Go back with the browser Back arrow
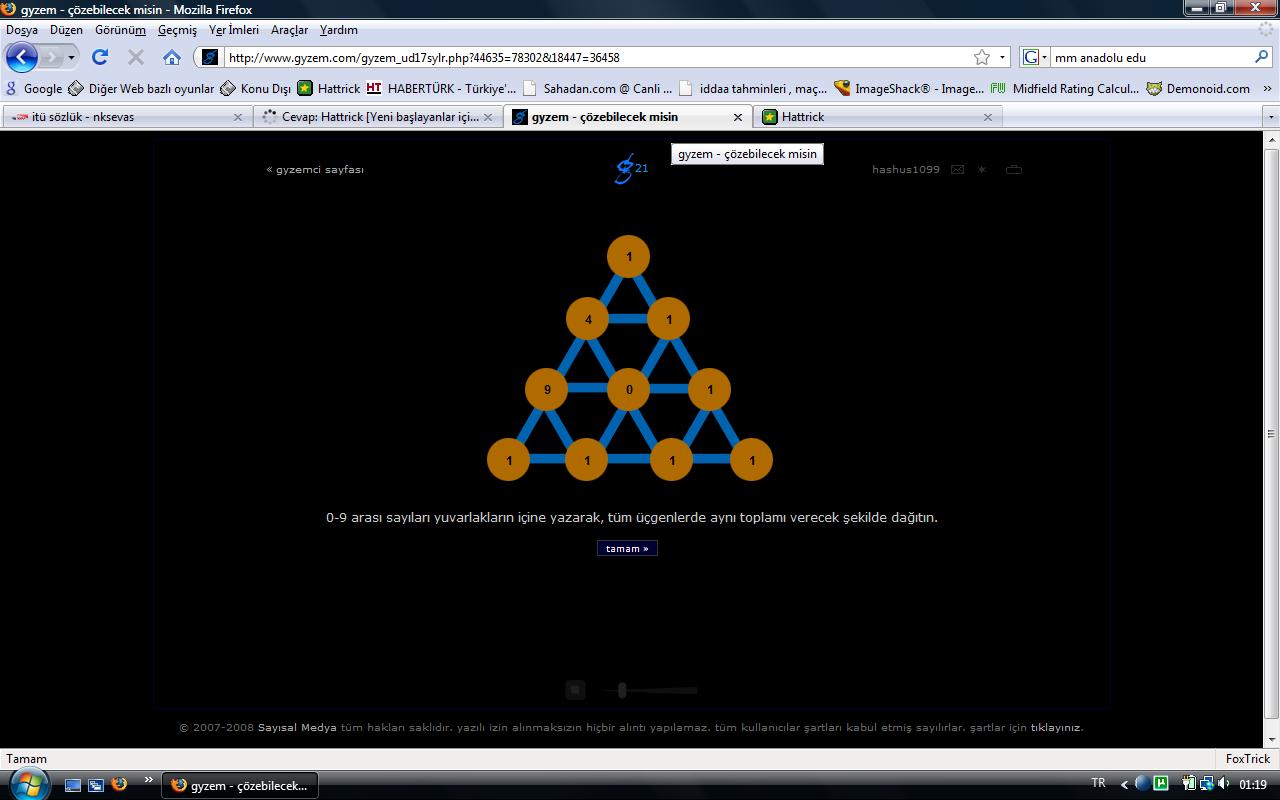 21,57
